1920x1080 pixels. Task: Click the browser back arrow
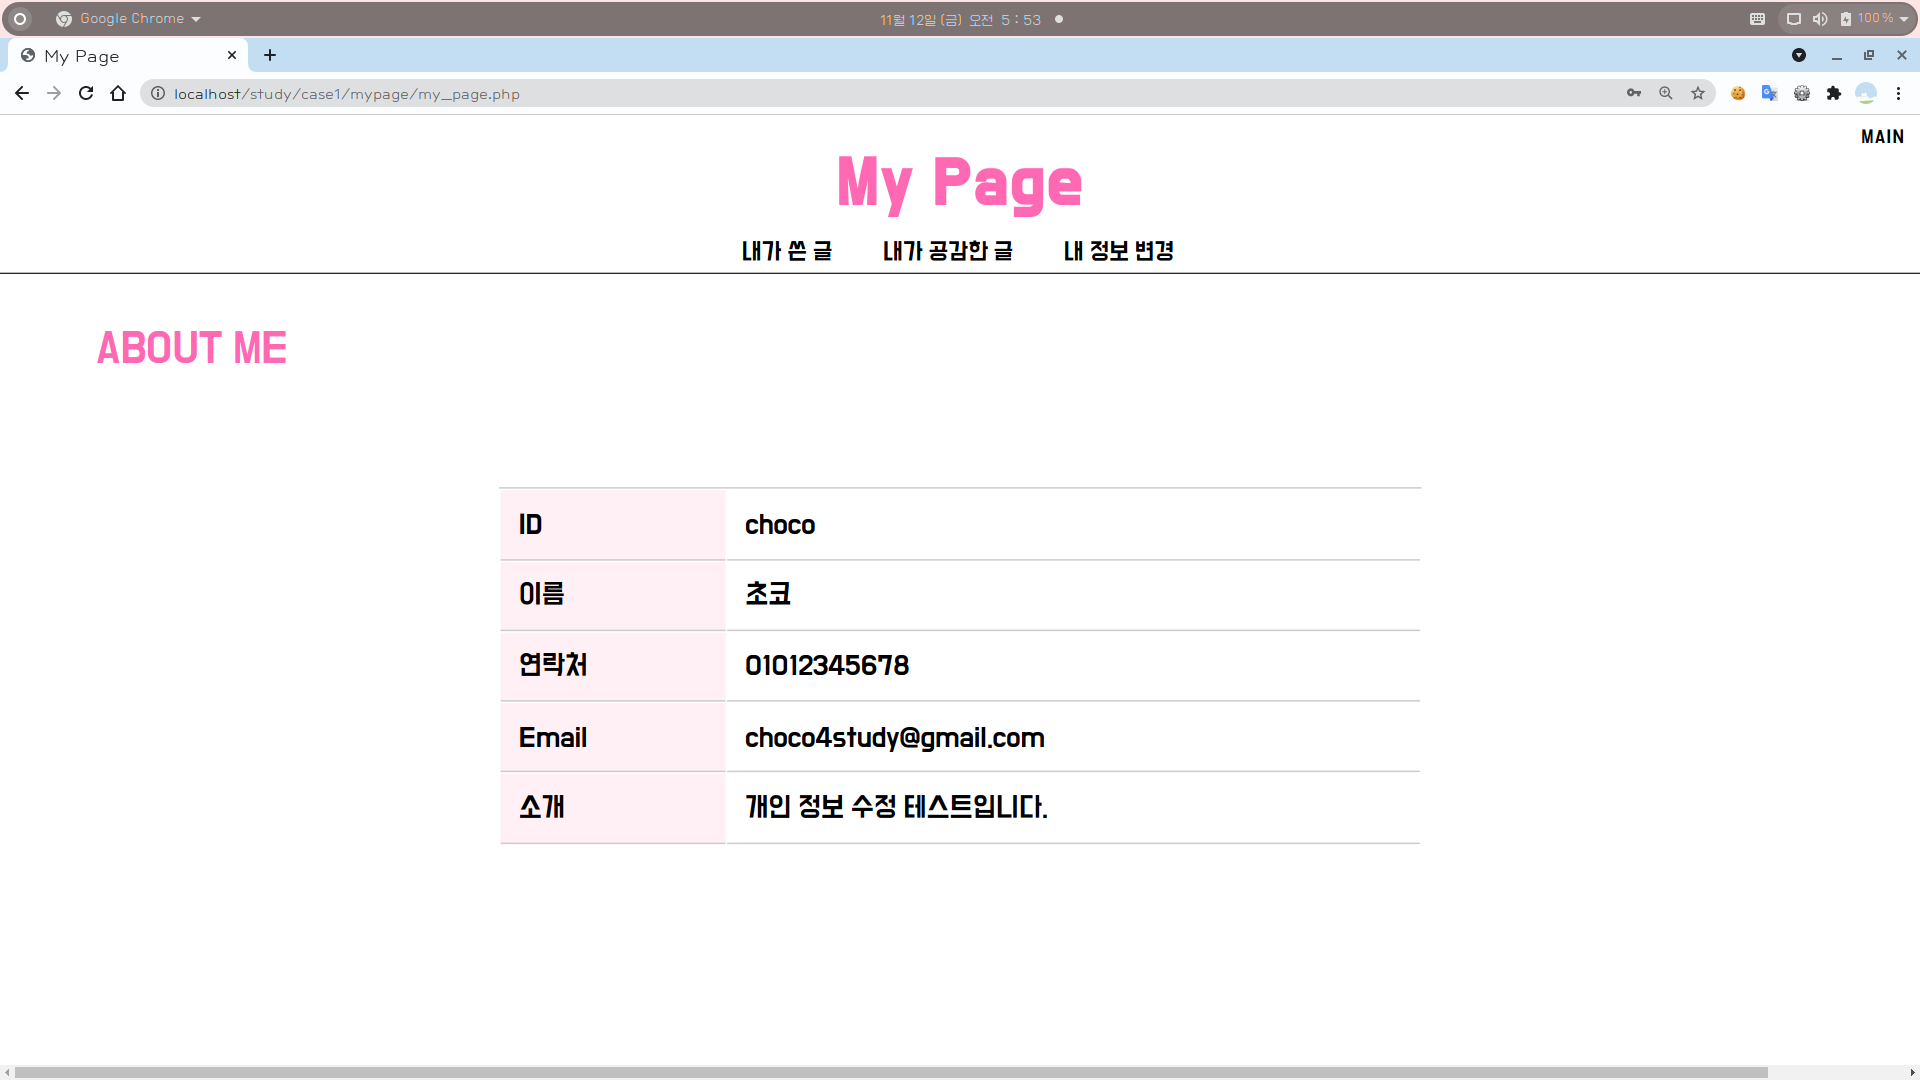point(22,93)
